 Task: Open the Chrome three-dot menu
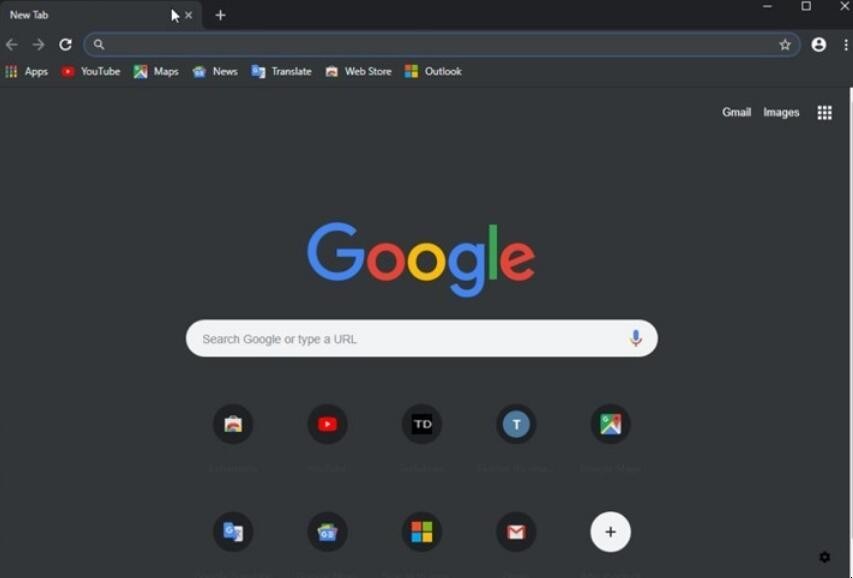coord(845,45)
